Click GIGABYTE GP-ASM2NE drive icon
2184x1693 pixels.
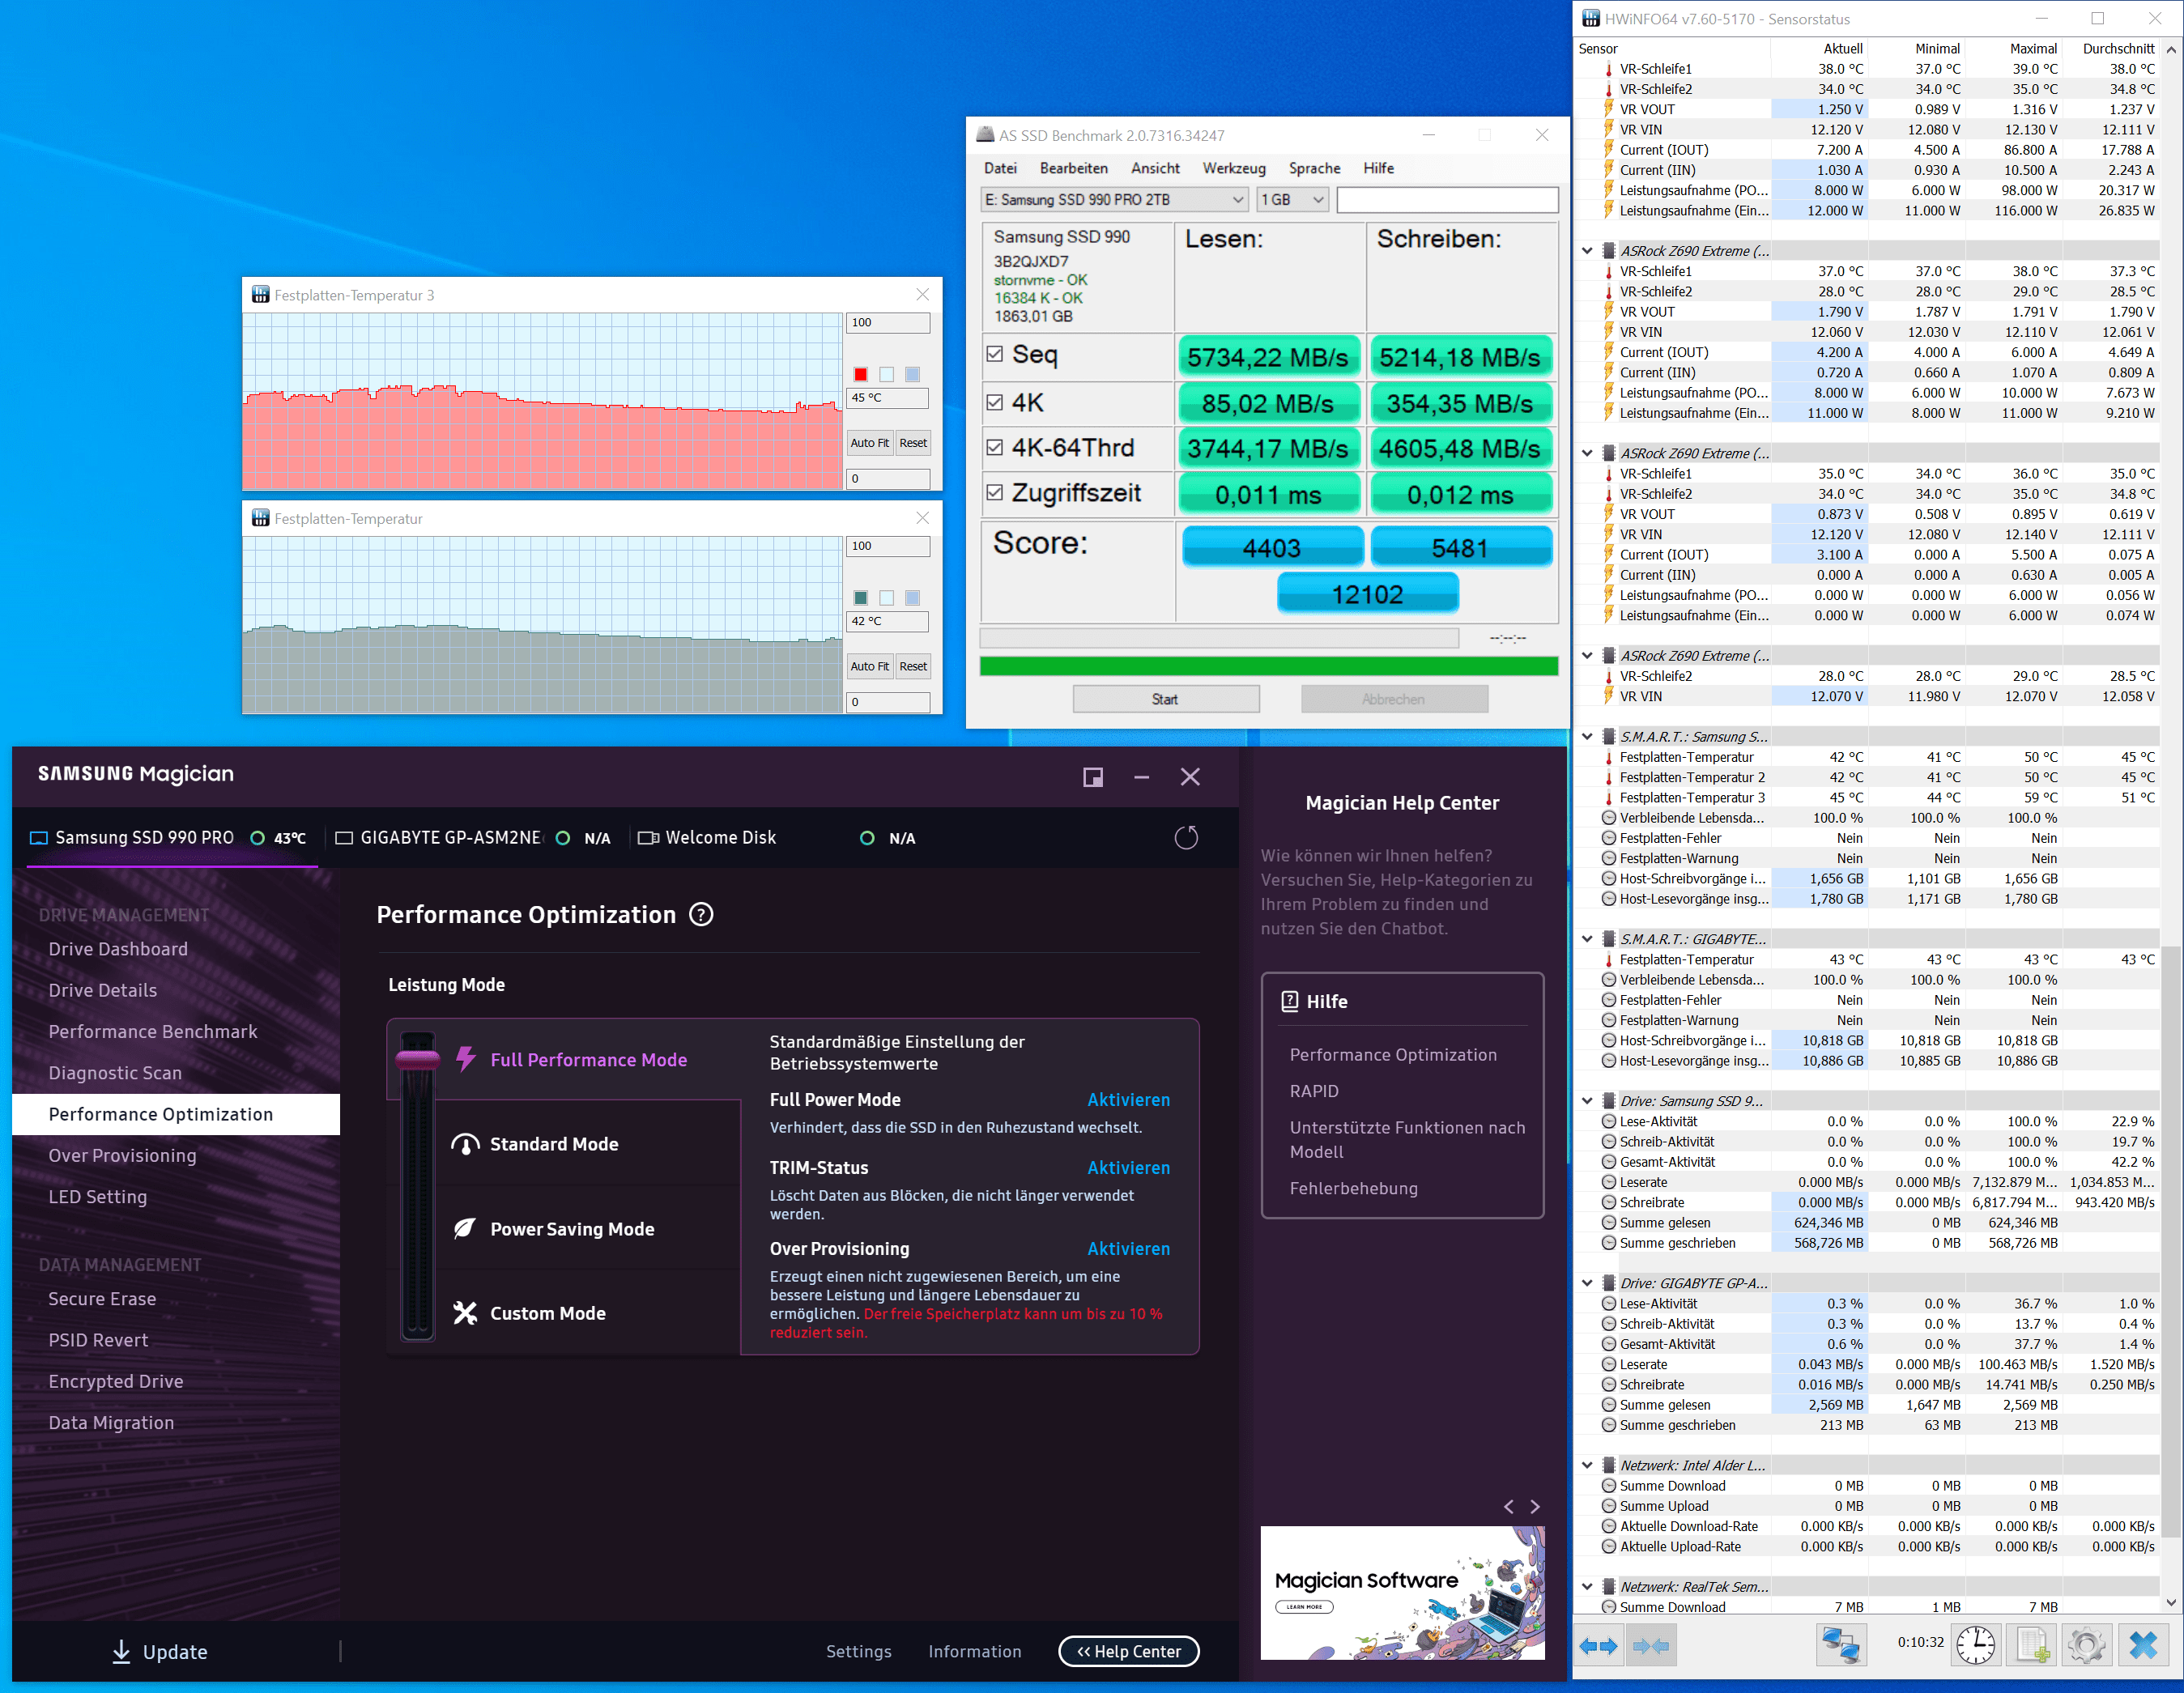[344, 838]
